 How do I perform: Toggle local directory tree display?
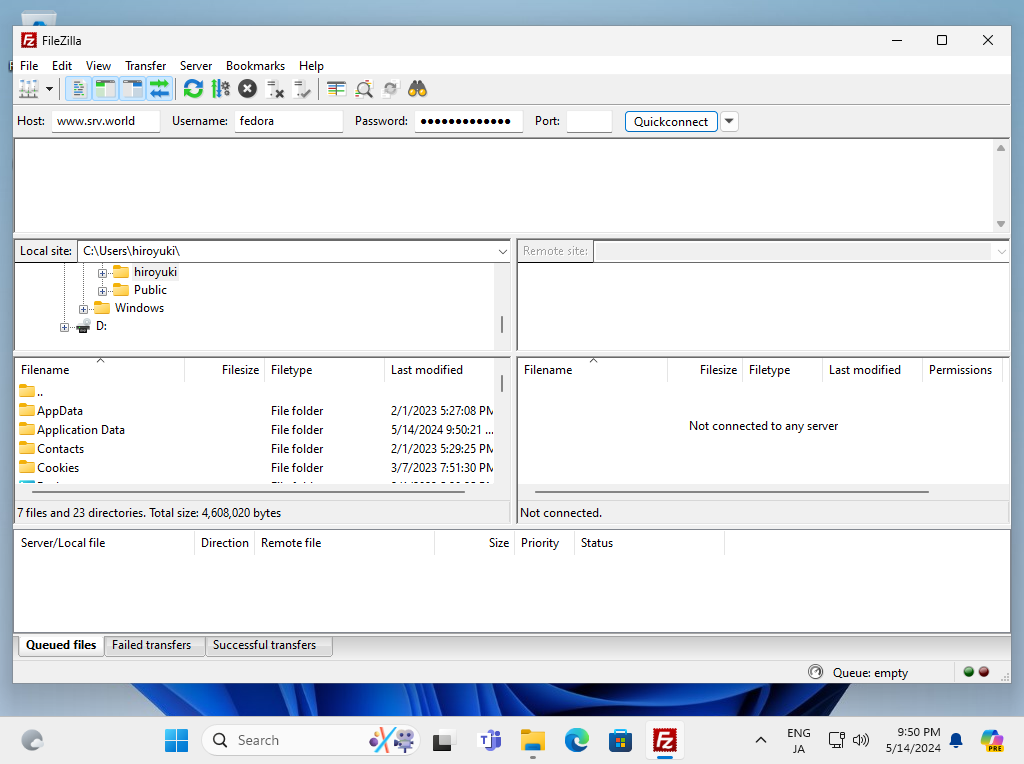[105, 89]
